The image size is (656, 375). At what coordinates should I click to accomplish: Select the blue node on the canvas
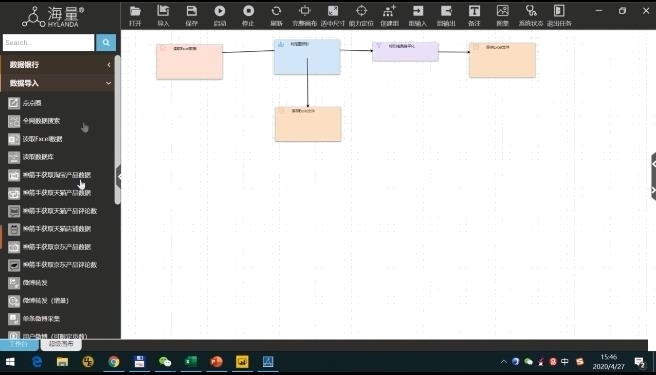[307, 57]
